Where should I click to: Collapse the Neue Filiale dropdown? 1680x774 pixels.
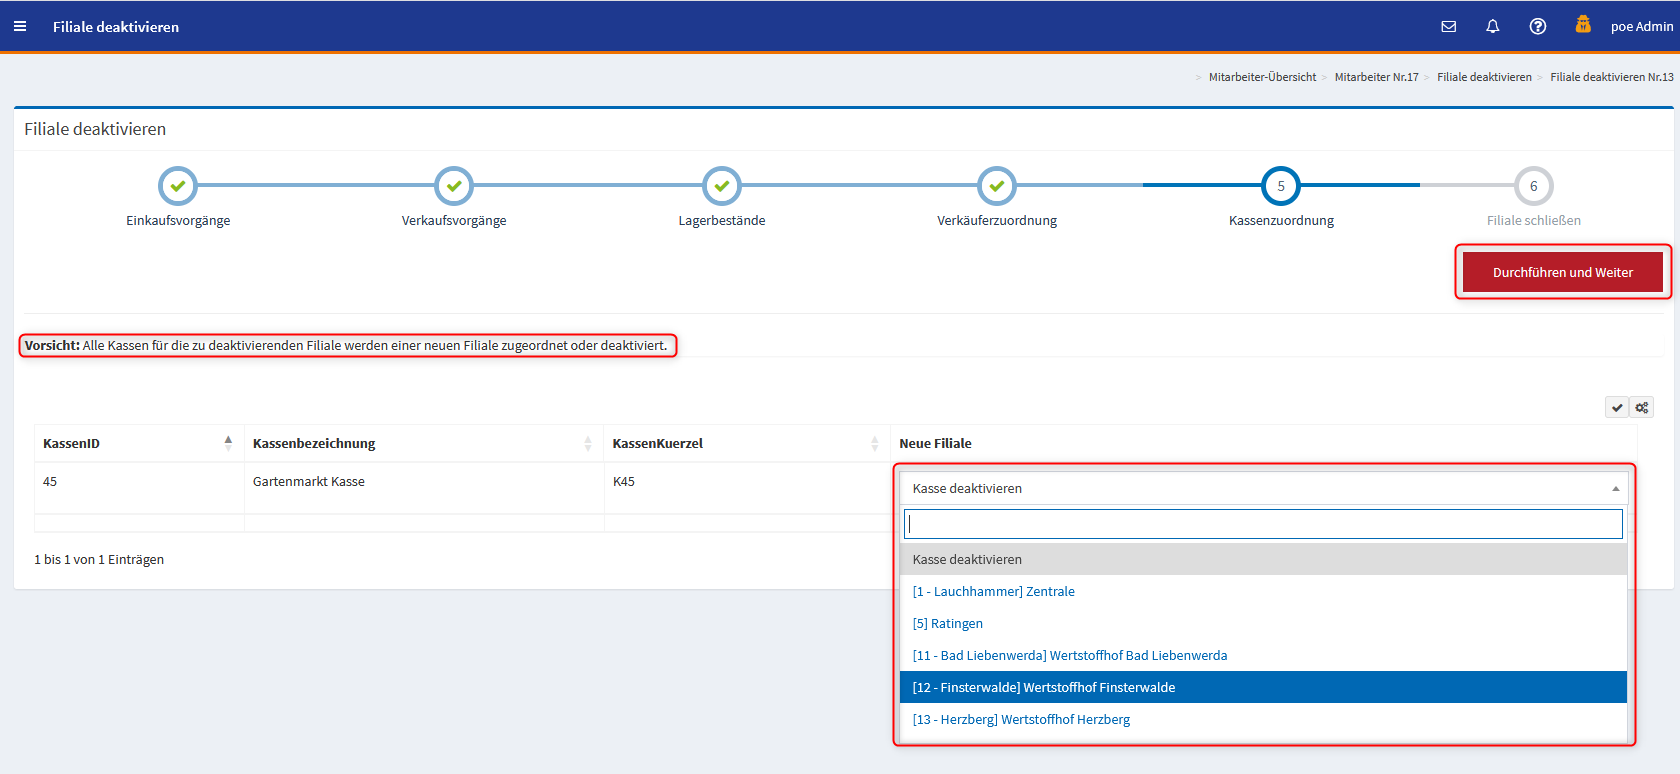1263,488
